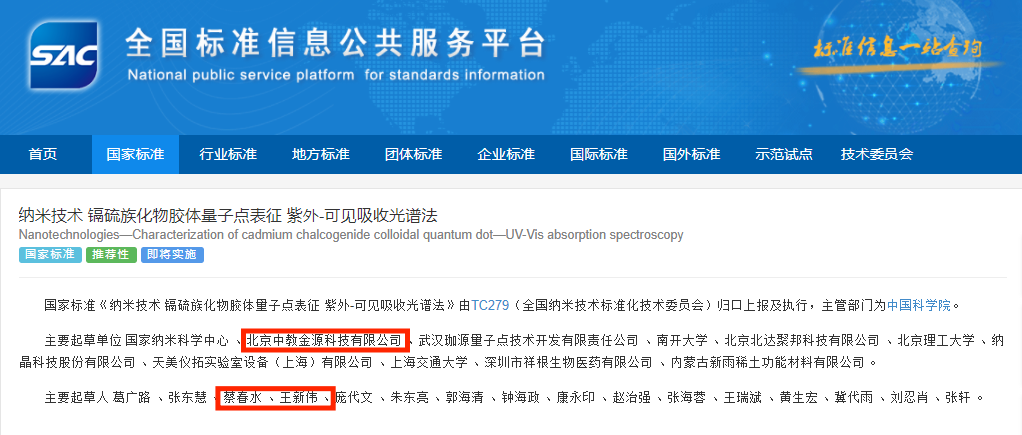The height and width of the screenshot is (435, 1022).
Task: Click drafting unit 上海交通大学
Action: (x=429, y=362)
